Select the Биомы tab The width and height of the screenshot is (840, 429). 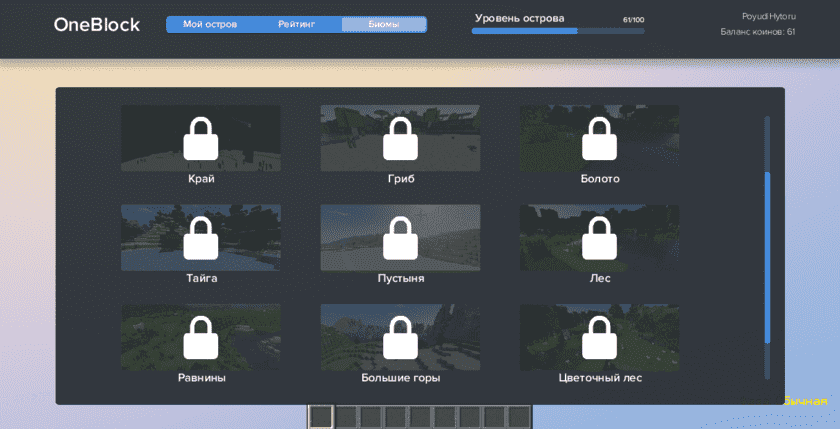pos(383,24)
